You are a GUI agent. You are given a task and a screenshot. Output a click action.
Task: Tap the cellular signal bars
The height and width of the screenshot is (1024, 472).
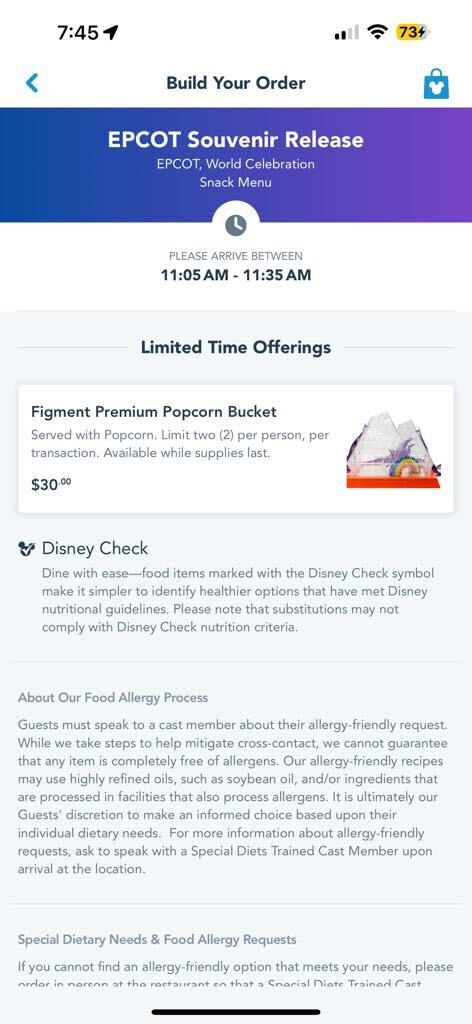(346, 32)
